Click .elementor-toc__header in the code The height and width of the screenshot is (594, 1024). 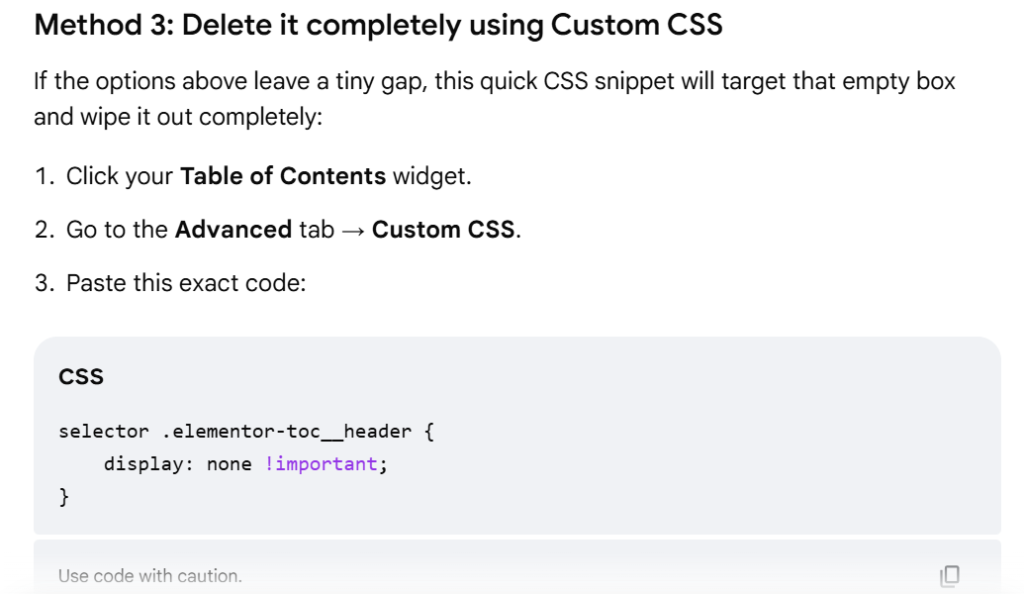[x=287, y=431]
